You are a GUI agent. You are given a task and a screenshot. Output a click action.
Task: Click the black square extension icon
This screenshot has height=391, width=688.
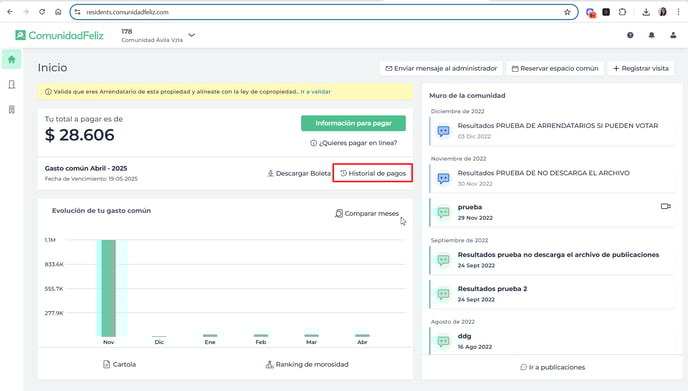[606, 12]
